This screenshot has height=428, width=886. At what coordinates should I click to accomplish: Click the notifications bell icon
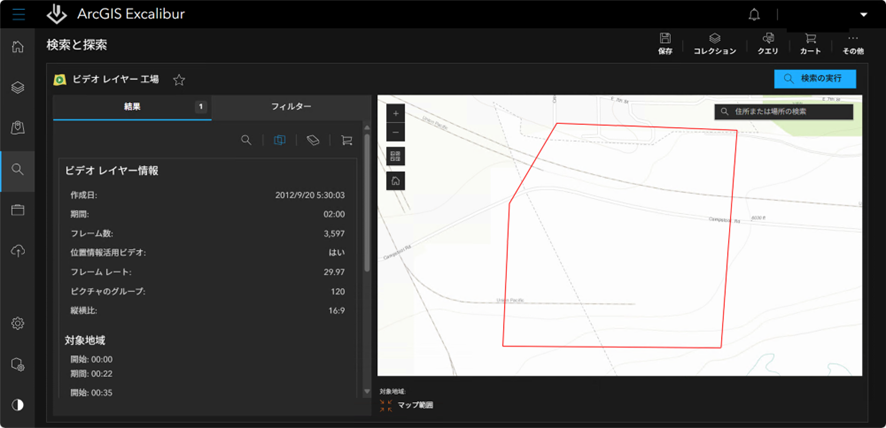coord(753,15)
